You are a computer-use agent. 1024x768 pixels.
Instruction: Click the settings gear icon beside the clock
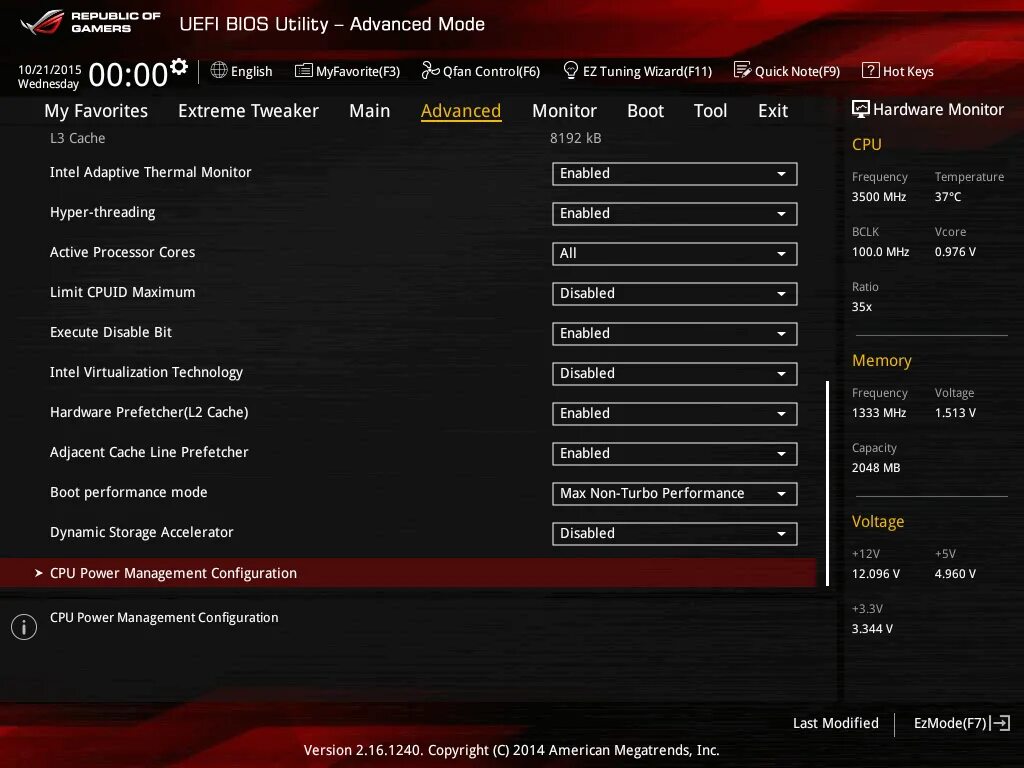179,67
